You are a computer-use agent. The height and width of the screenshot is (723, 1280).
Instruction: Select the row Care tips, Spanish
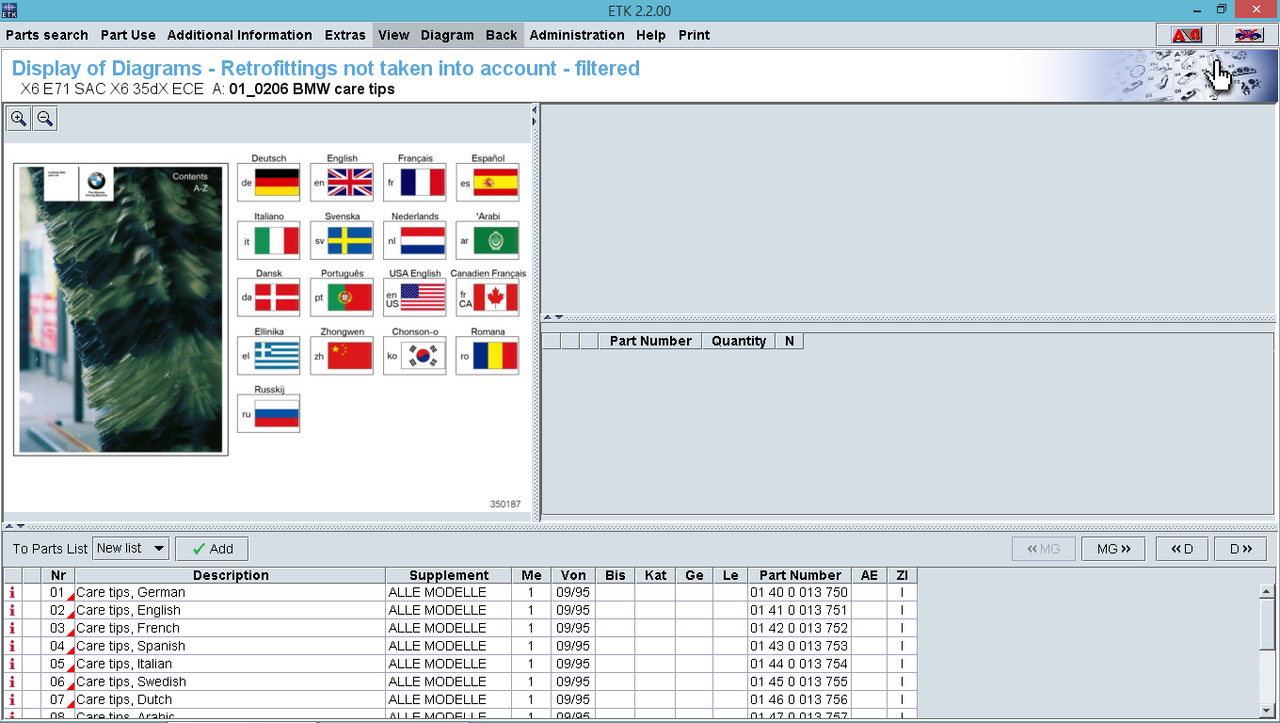click(x=460, y=647)
